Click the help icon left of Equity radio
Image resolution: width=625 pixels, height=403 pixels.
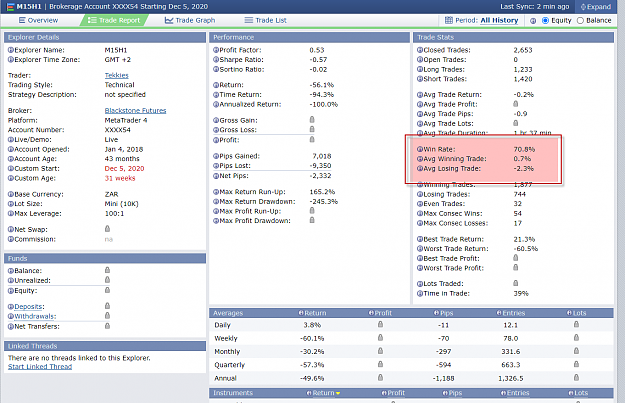point(533,21)
